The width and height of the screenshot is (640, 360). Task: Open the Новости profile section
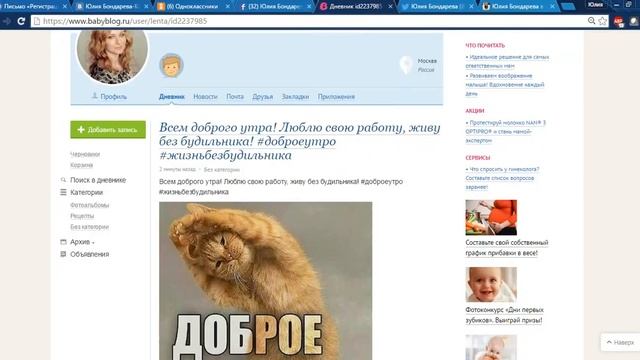coord(205,97)
